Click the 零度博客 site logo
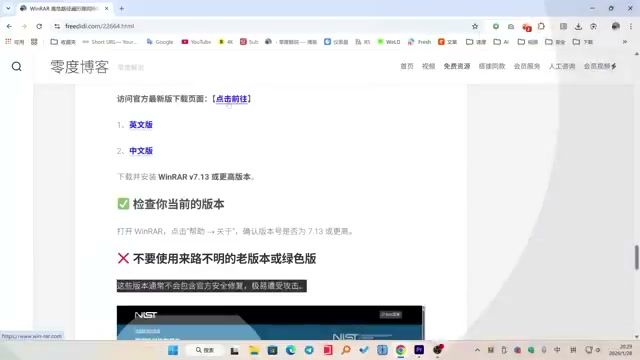 pyautogui.click(x=80, y=67)
